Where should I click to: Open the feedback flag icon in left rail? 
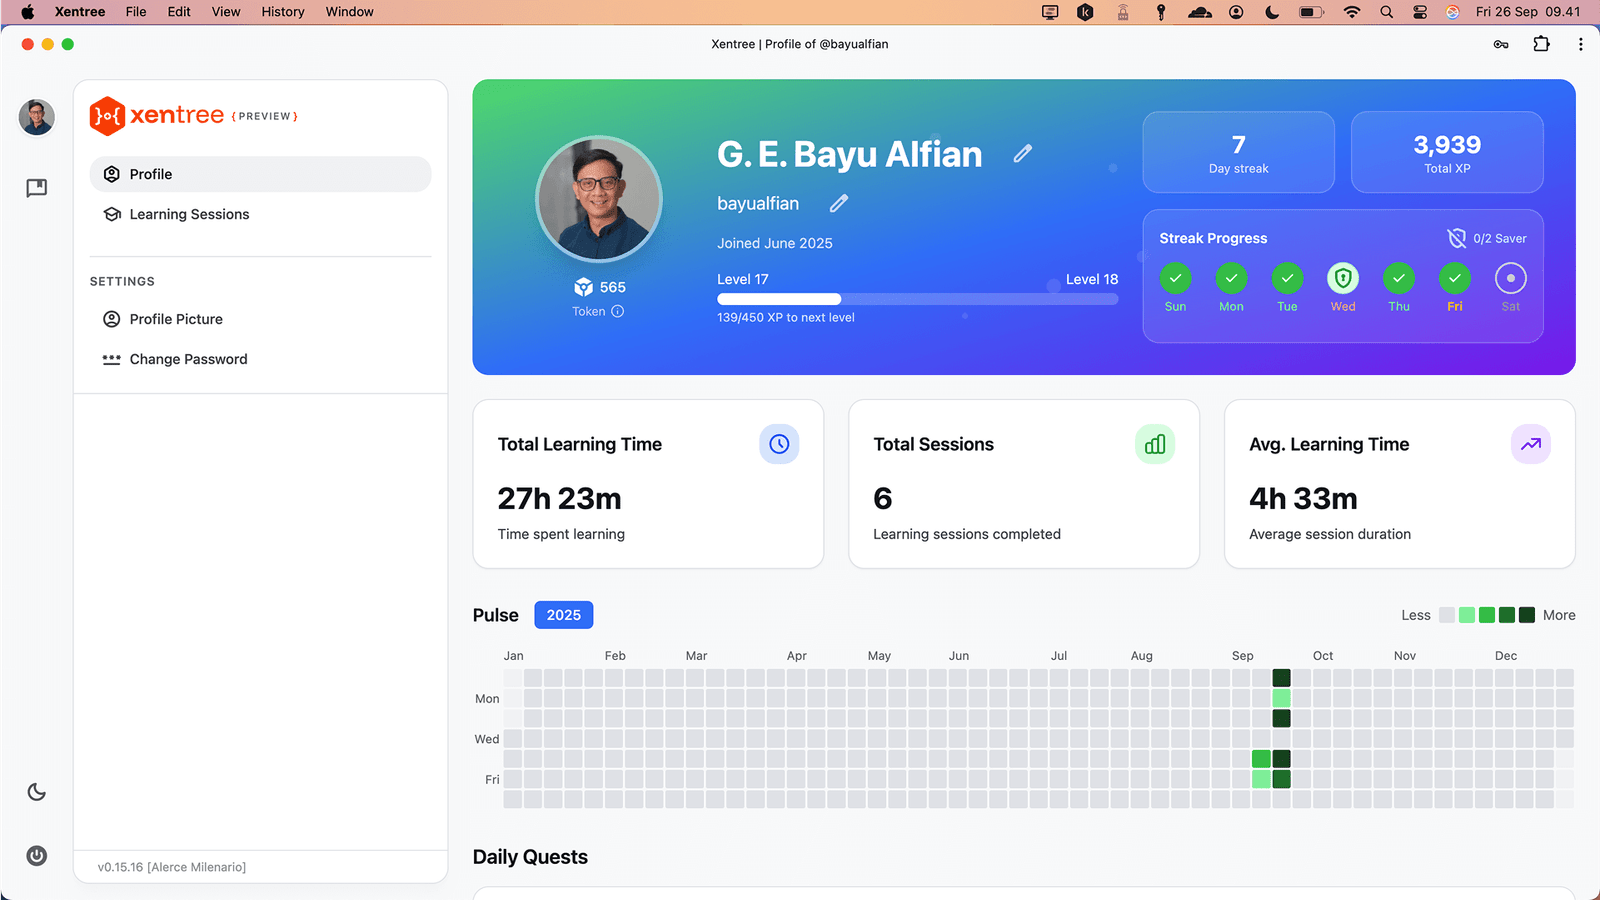(37, 188)
